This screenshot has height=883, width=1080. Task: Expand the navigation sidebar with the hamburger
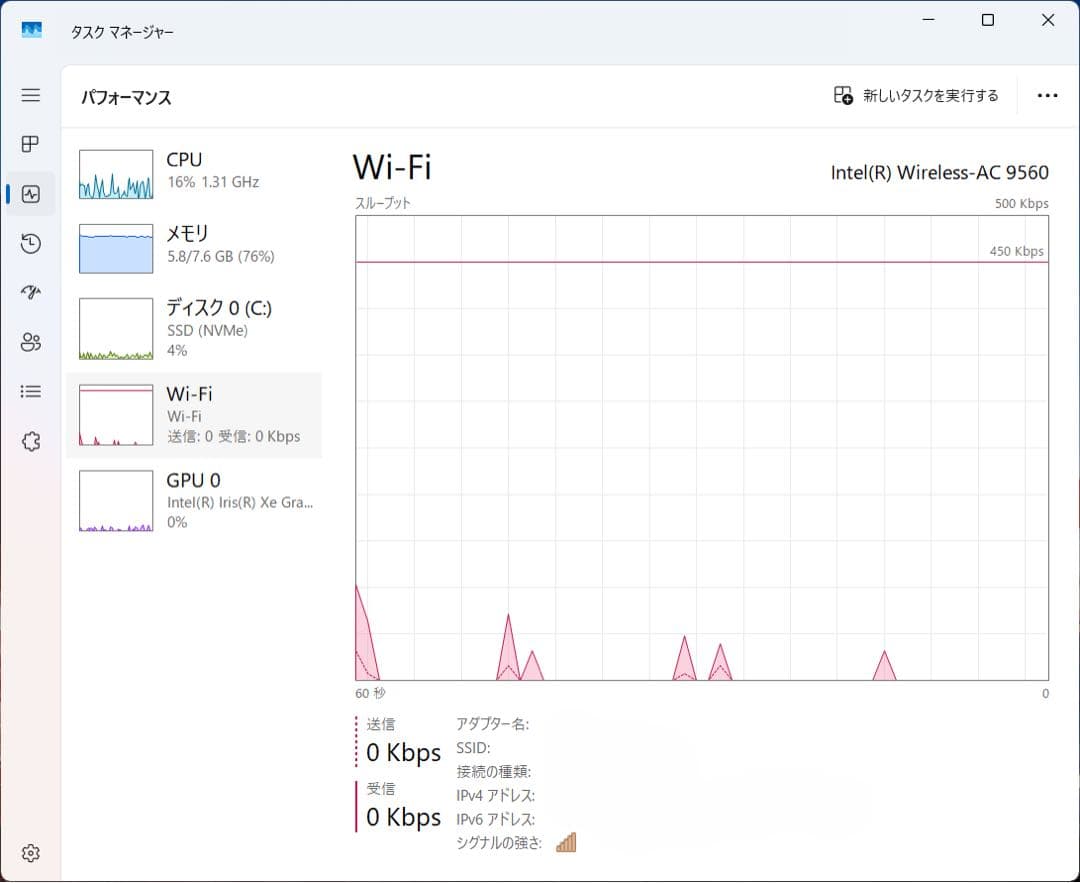[30, 95]
